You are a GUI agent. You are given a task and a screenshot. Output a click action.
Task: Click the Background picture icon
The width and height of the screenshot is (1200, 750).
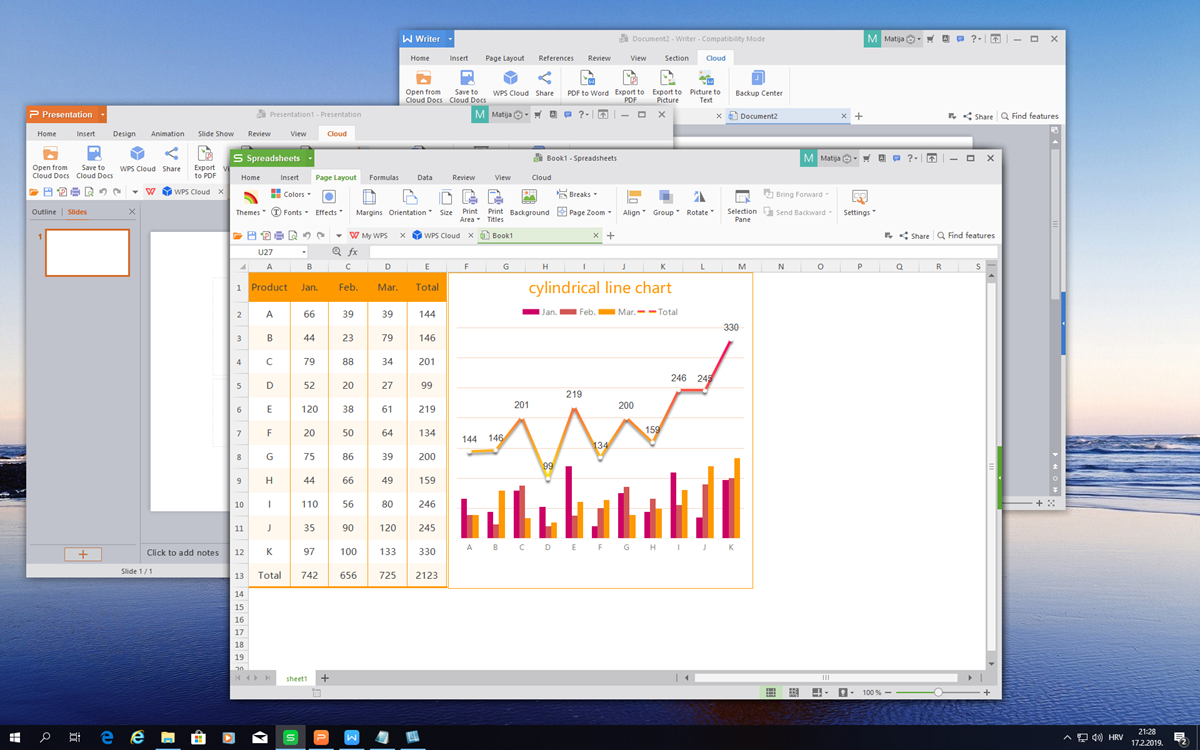(529, 203)
